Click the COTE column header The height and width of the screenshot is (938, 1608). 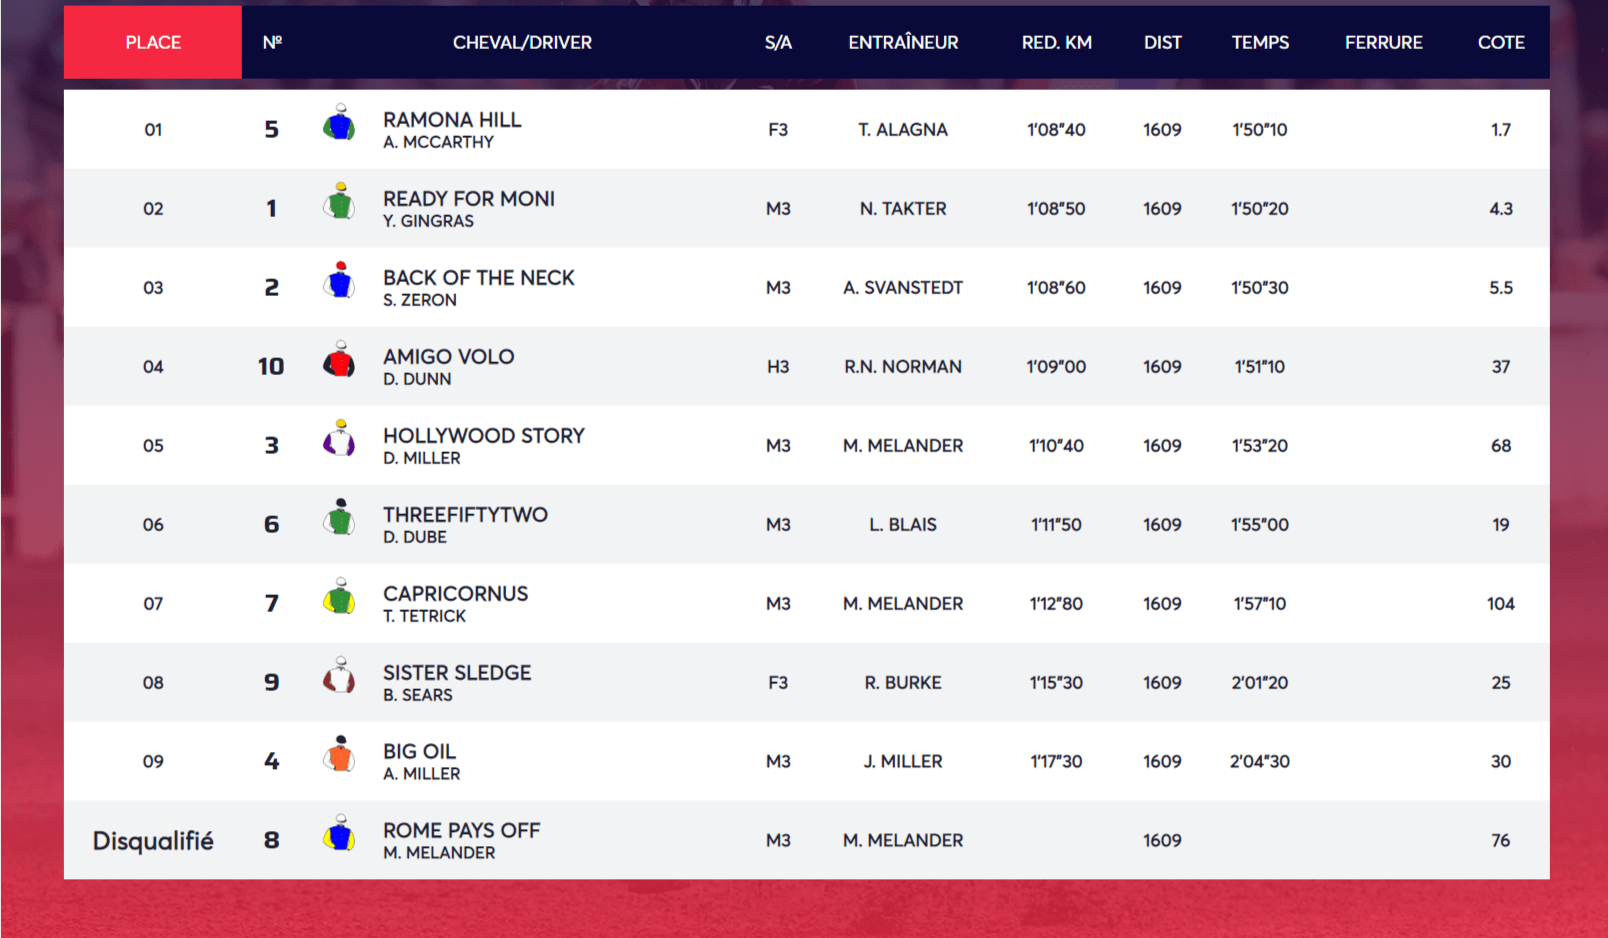1501,42
